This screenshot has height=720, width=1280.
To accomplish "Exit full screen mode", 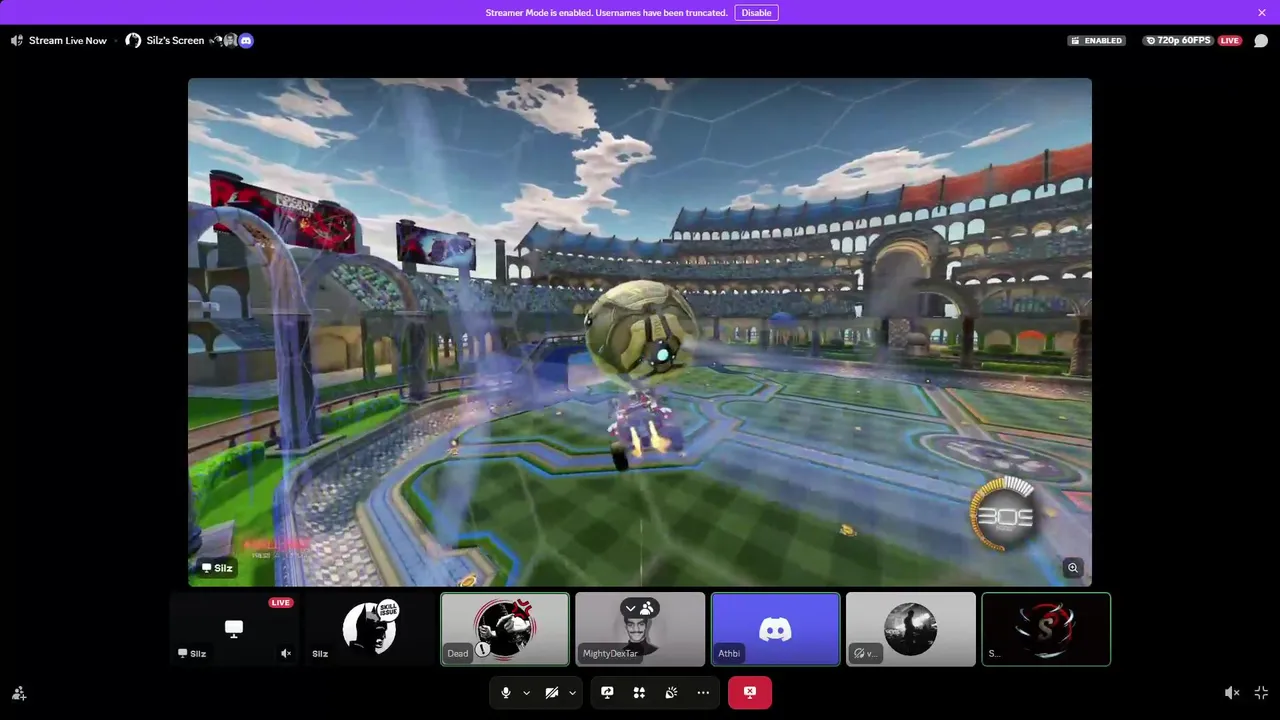I will pos(1261,692).
